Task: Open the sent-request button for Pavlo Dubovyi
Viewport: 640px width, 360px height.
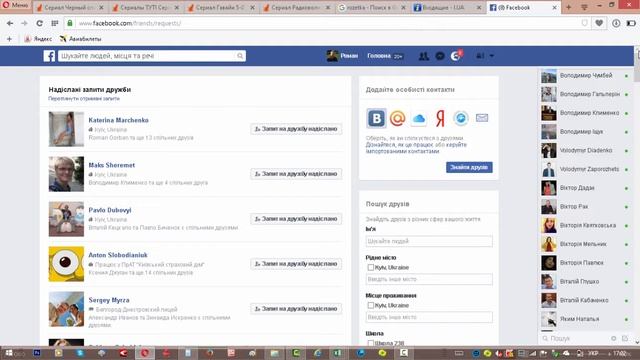Action: click(296, 219)
